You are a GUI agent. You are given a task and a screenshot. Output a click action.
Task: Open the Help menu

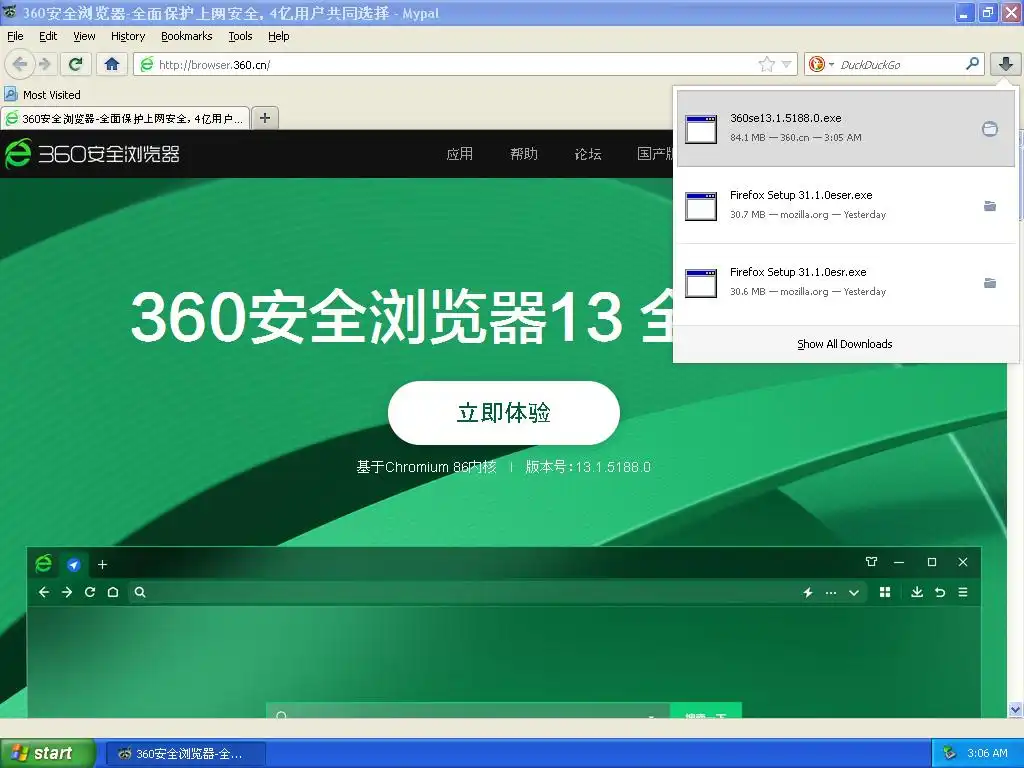point(278,36)
